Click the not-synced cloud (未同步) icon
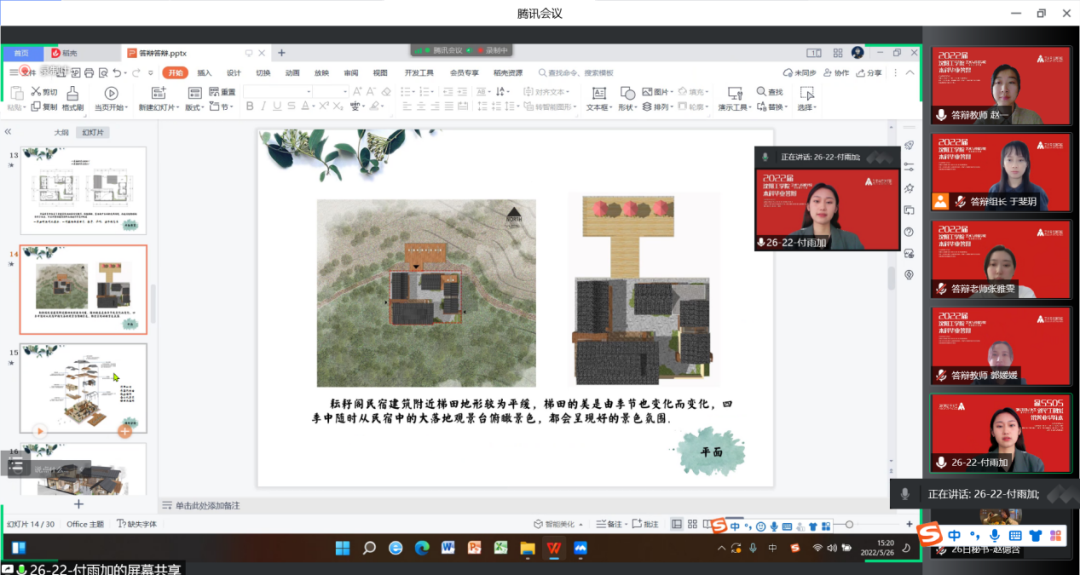This screenshot has height=575, width=1080. (788, 73)
